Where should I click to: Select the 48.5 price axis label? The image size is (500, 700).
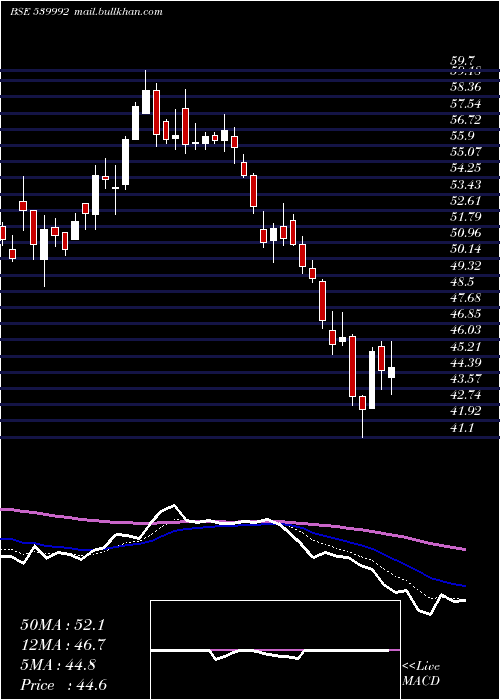point(463,282)
